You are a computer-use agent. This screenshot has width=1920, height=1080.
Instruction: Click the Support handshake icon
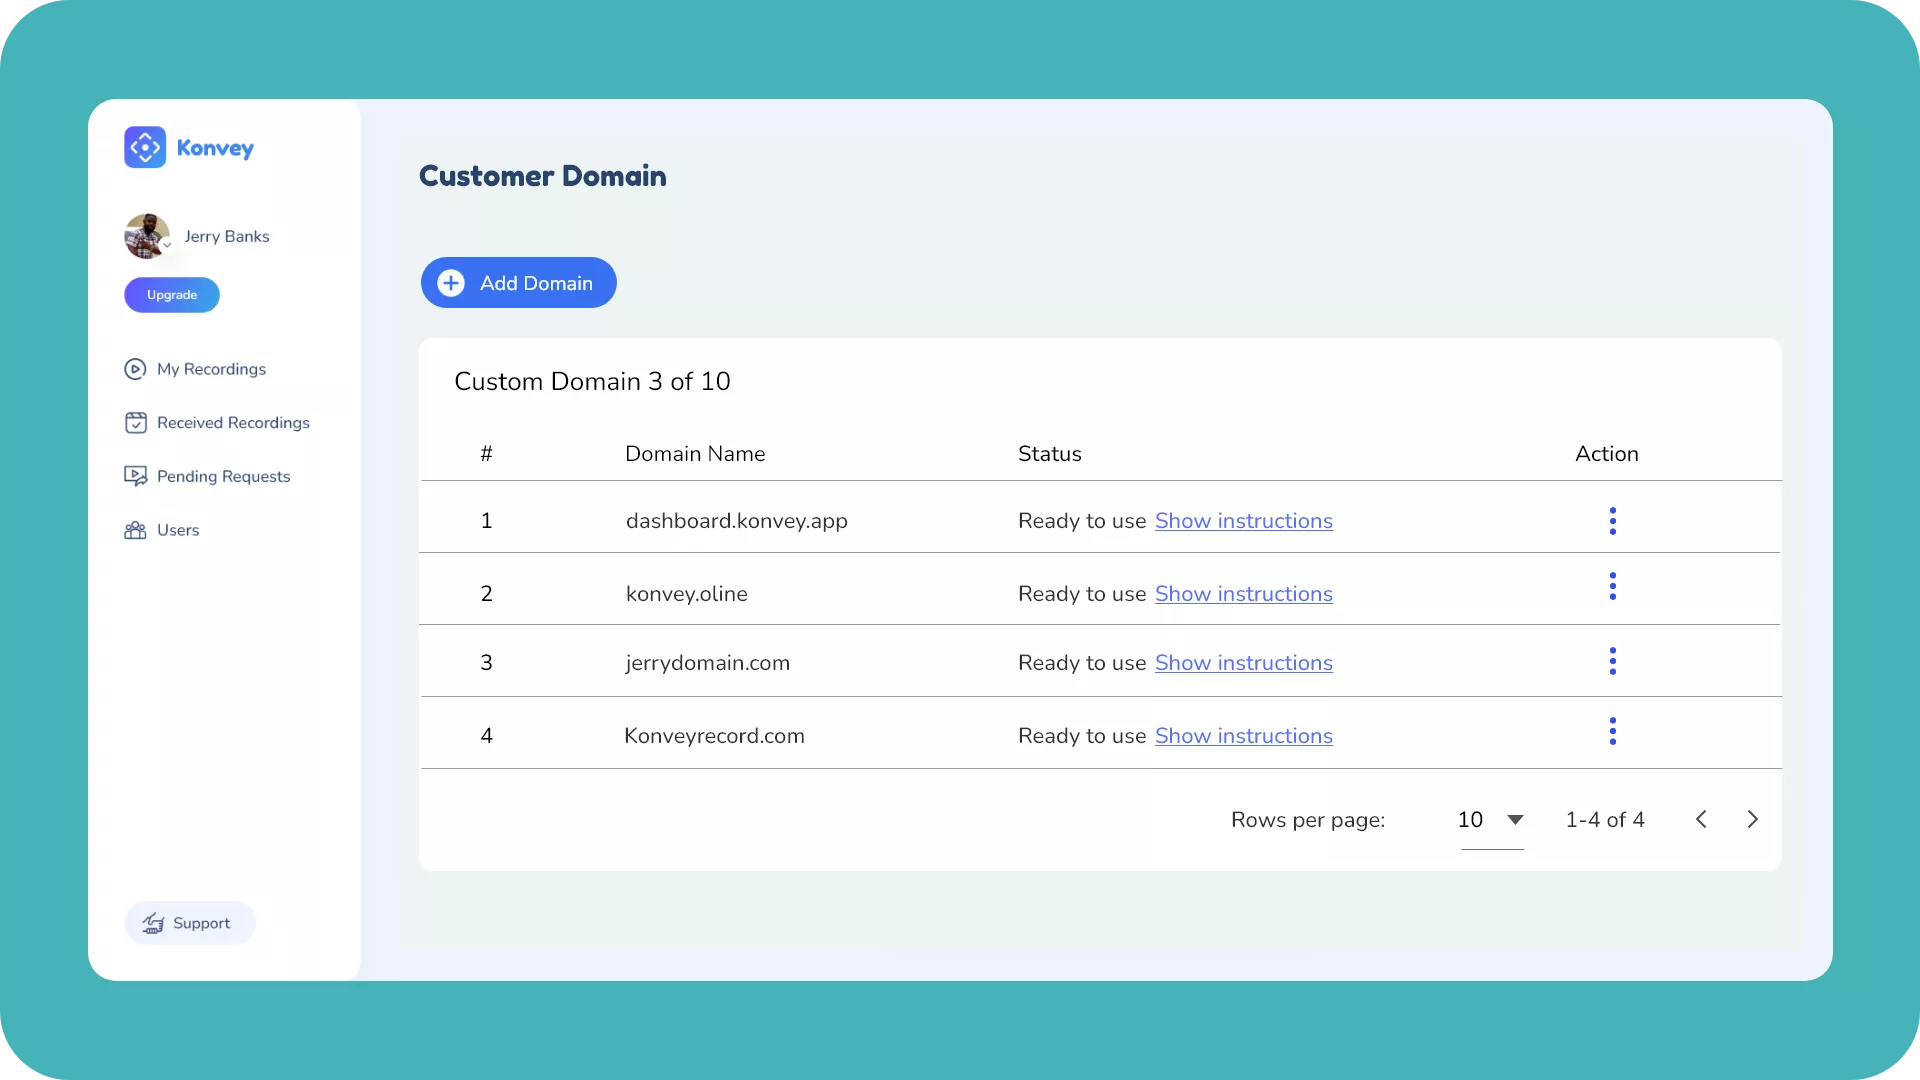point(153,923)
